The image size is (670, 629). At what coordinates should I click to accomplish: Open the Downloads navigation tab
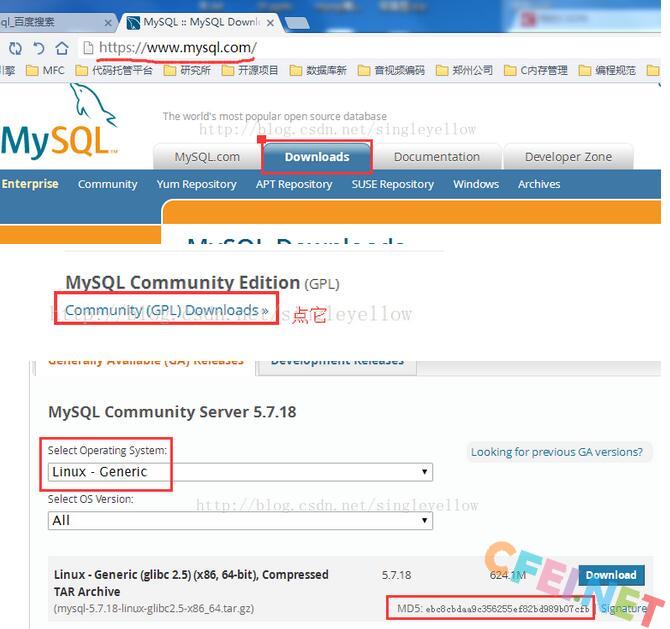coord(317,157)
